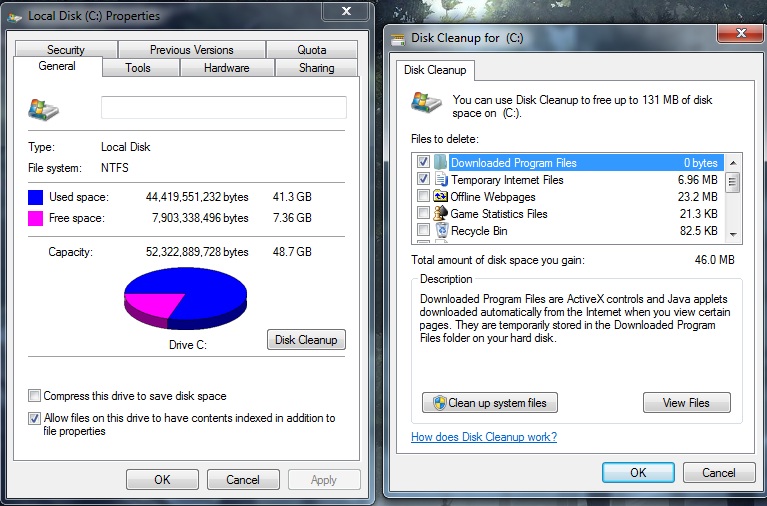767x506 pixels.
Task: Disable indexing of file contents checkbox
Action: click(34, 418)
